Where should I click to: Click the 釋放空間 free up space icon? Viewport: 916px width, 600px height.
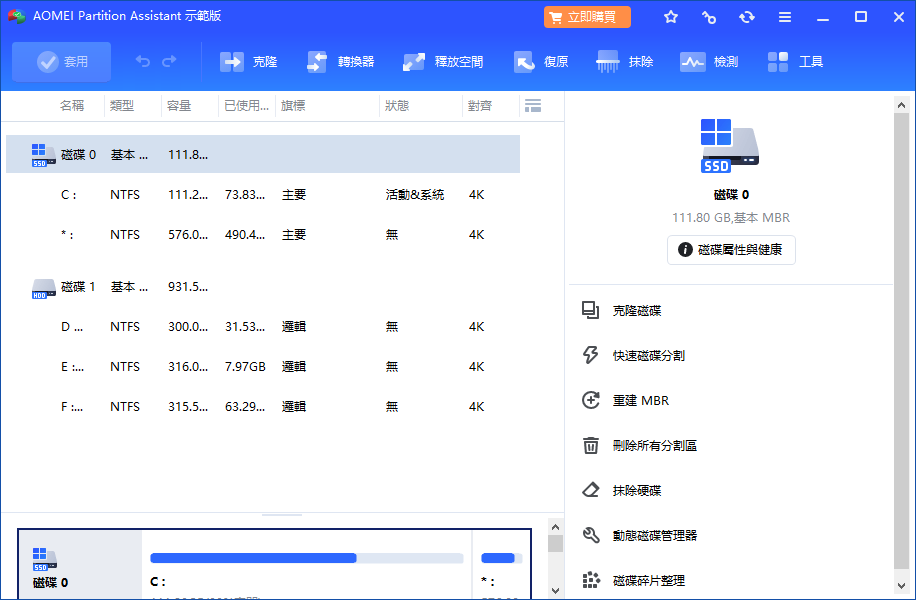(x=443, y=62)
